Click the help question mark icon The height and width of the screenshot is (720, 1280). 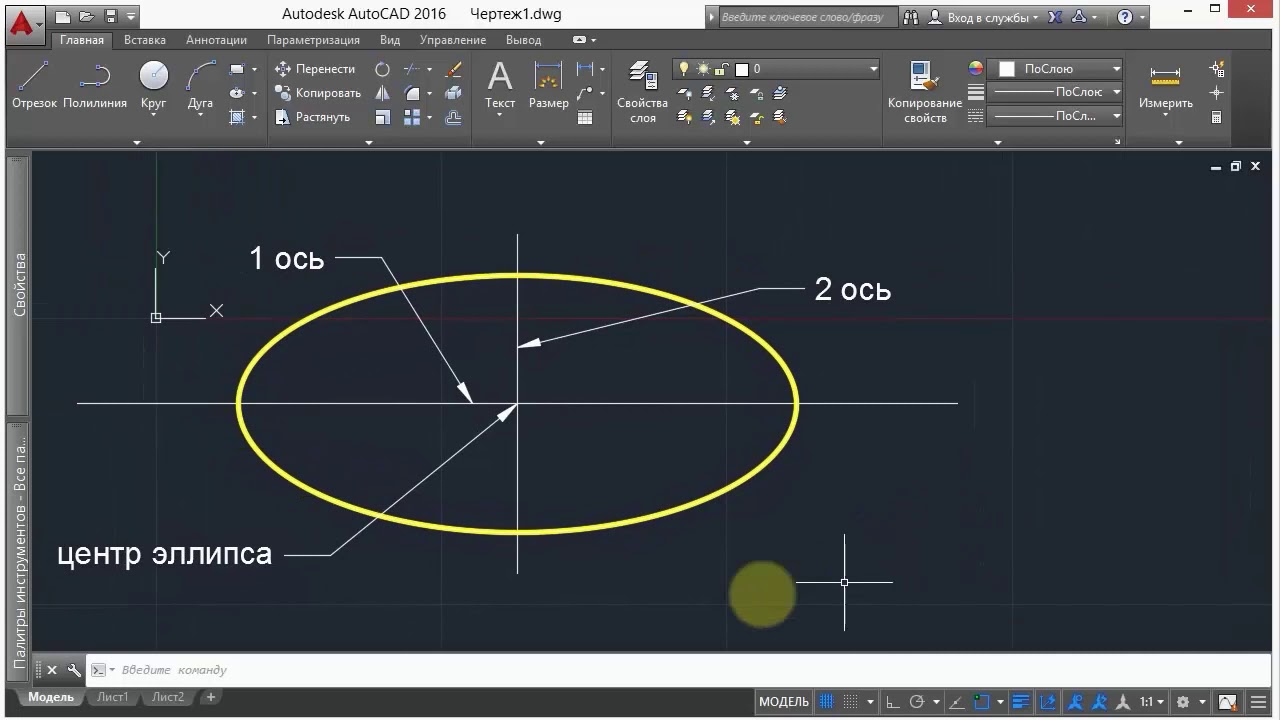(x=1125, y=17)
